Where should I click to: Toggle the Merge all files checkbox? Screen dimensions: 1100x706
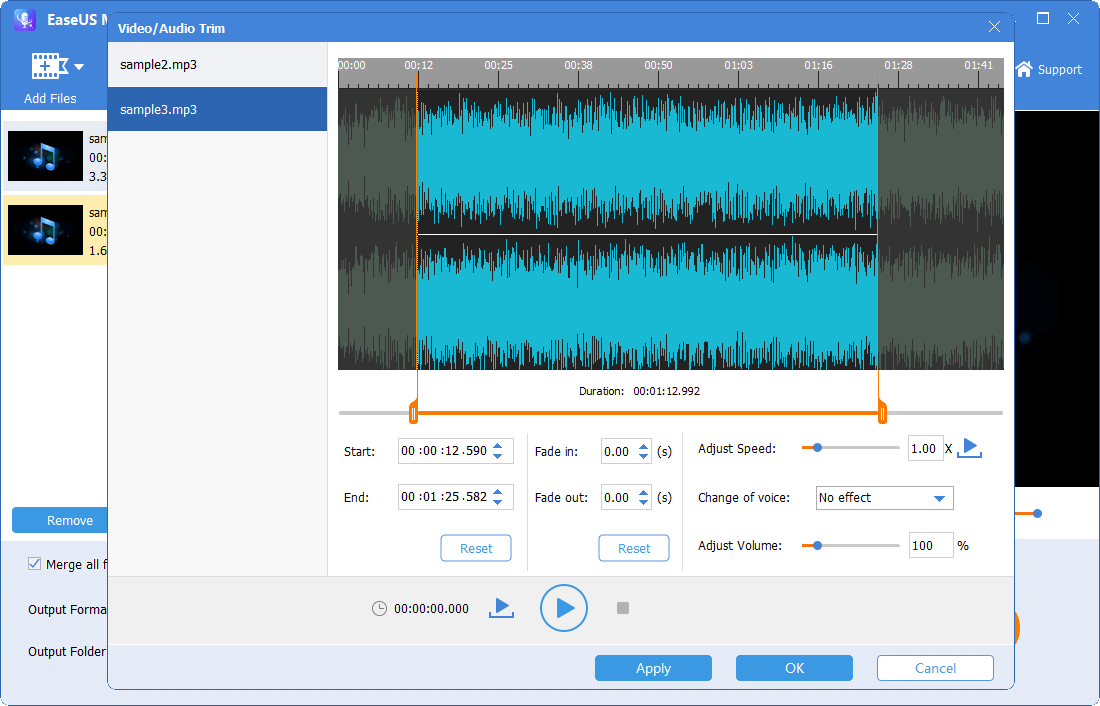pyautogui.click(x=35, y=565)
